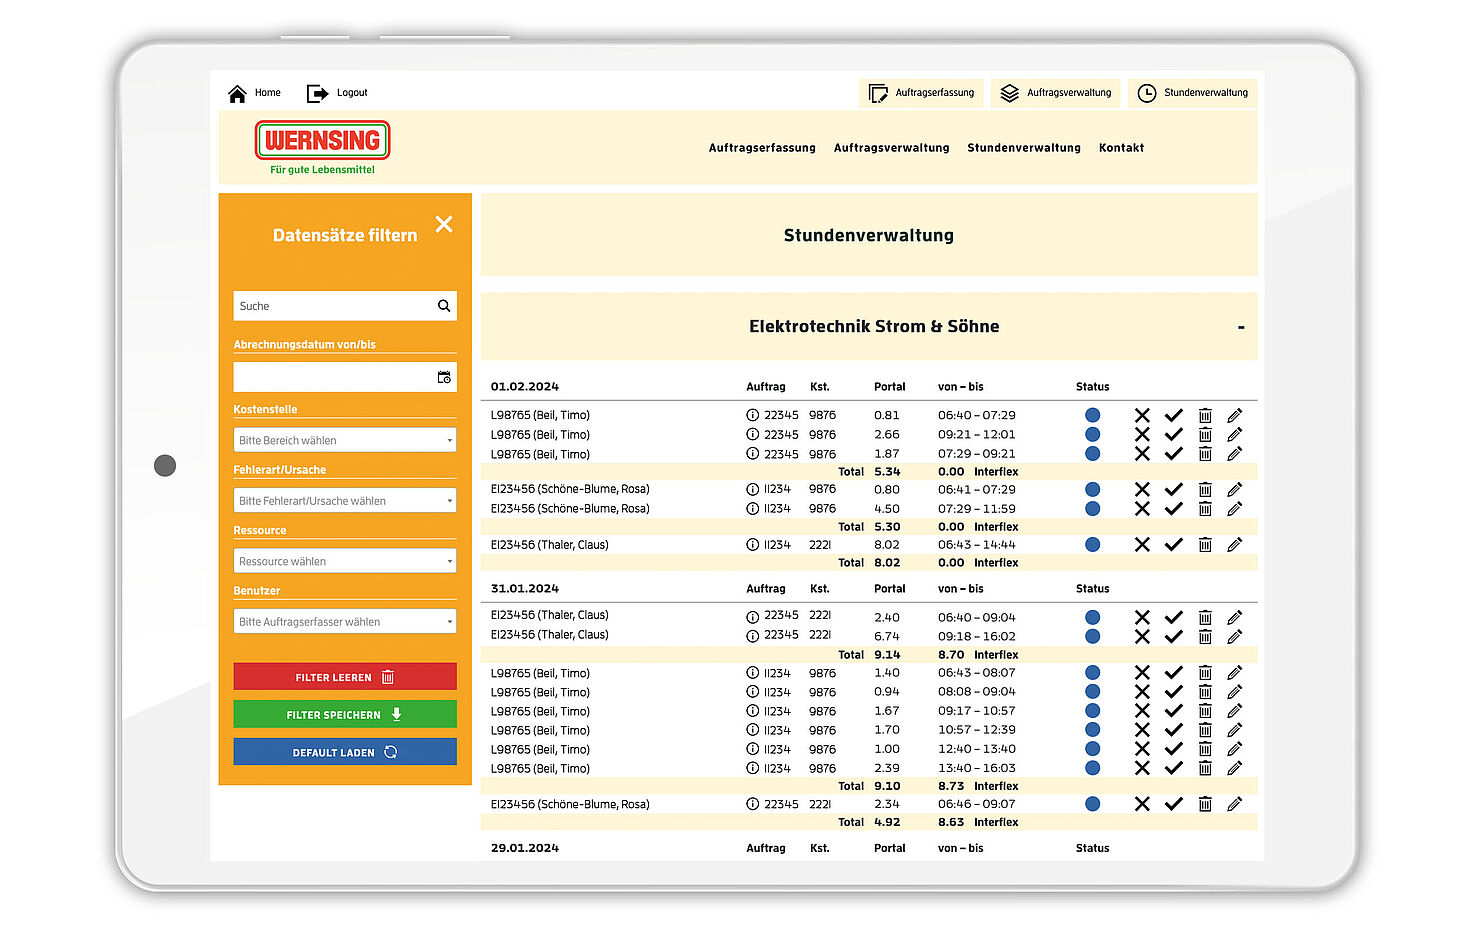Click status dot of 06:40 – 09:04 entry
Viewport: 1484px width, 934px height.
[x=1093, y=617]
